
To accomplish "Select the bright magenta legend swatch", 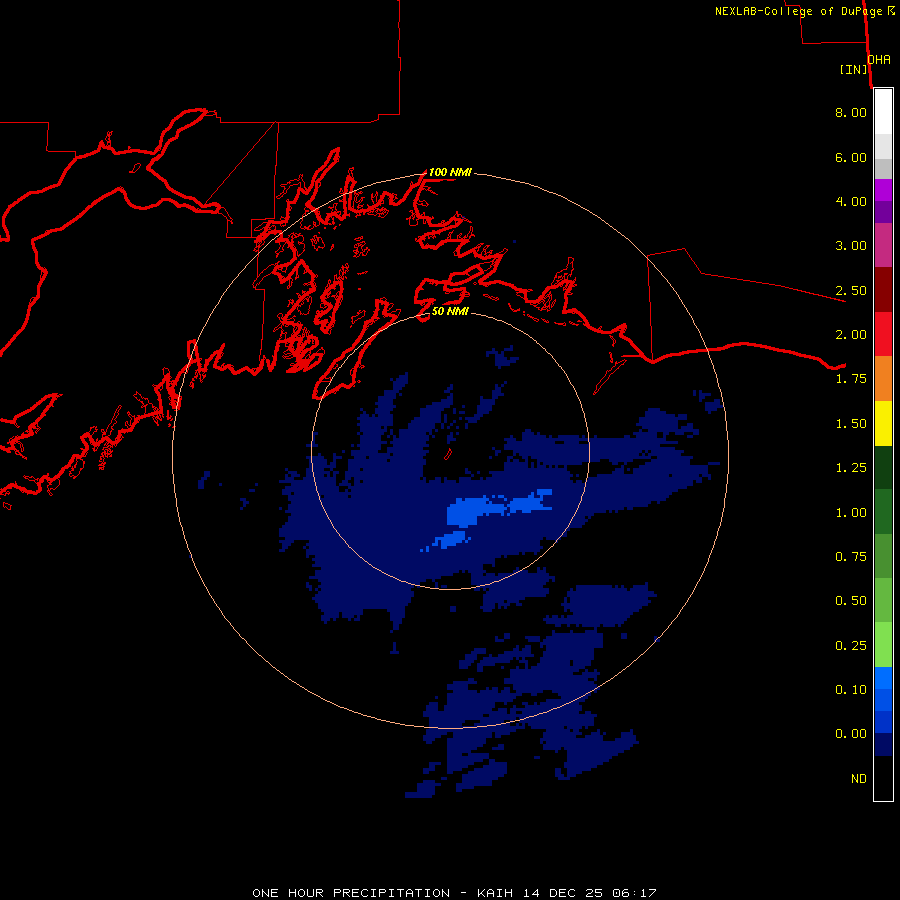I will 883,190.
